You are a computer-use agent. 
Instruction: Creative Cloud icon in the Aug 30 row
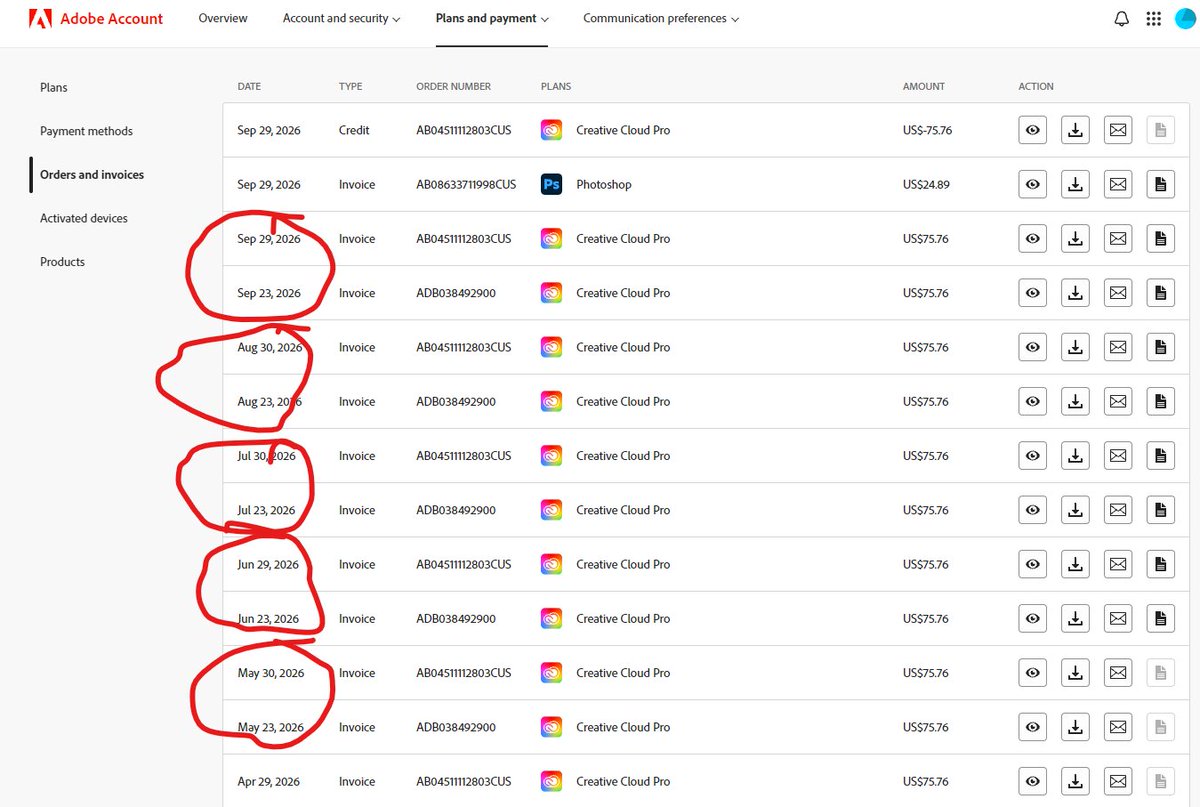[x=551, y=347]
